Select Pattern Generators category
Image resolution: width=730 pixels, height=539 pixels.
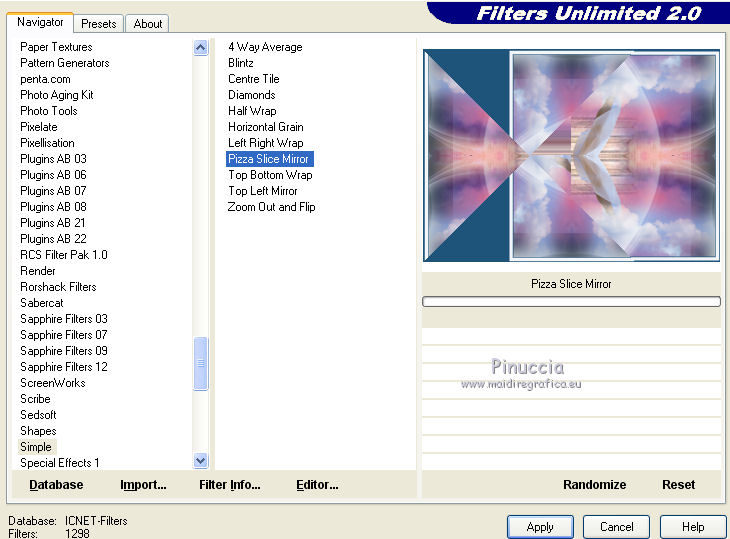[x=65, y=63]
